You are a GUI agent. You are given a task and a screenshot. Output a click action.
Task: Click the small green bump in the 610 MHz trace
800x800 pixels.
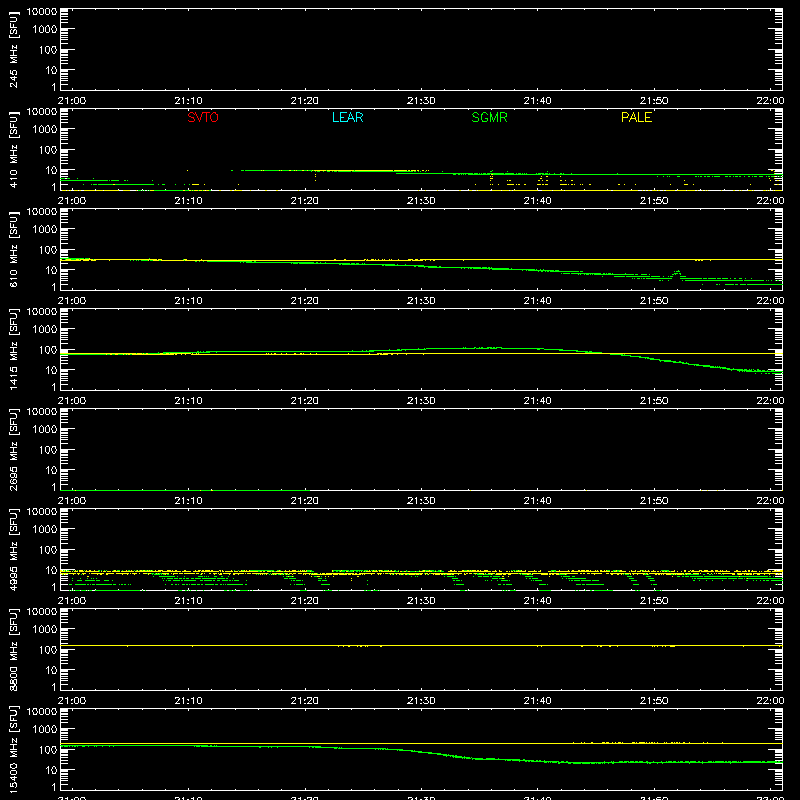[677, 274]
